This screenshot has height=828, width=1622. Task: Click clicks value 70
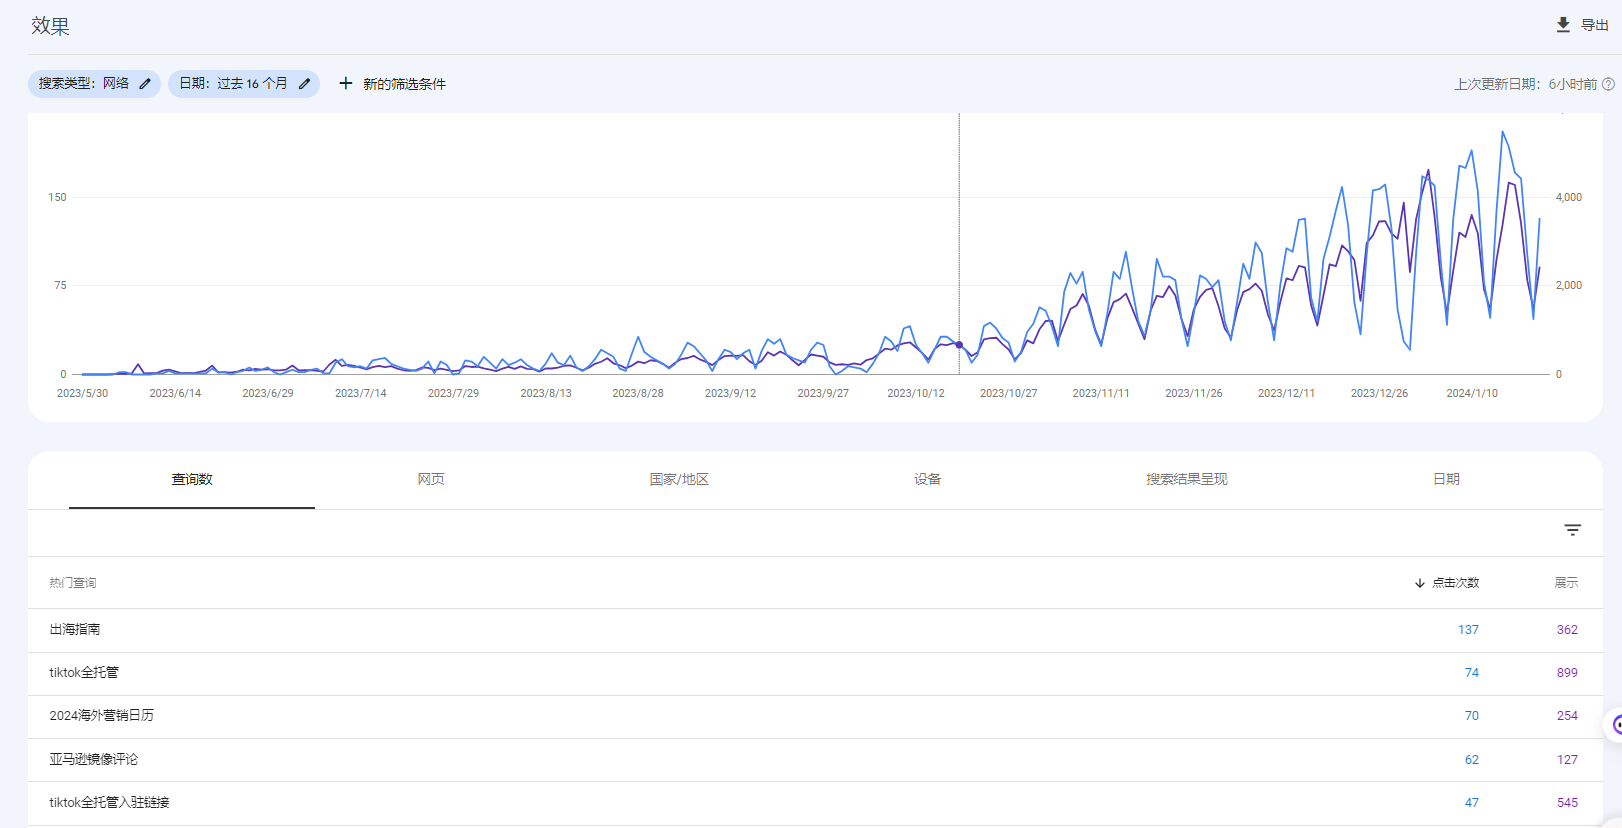pyautogui.click(x=1472, y=716)
